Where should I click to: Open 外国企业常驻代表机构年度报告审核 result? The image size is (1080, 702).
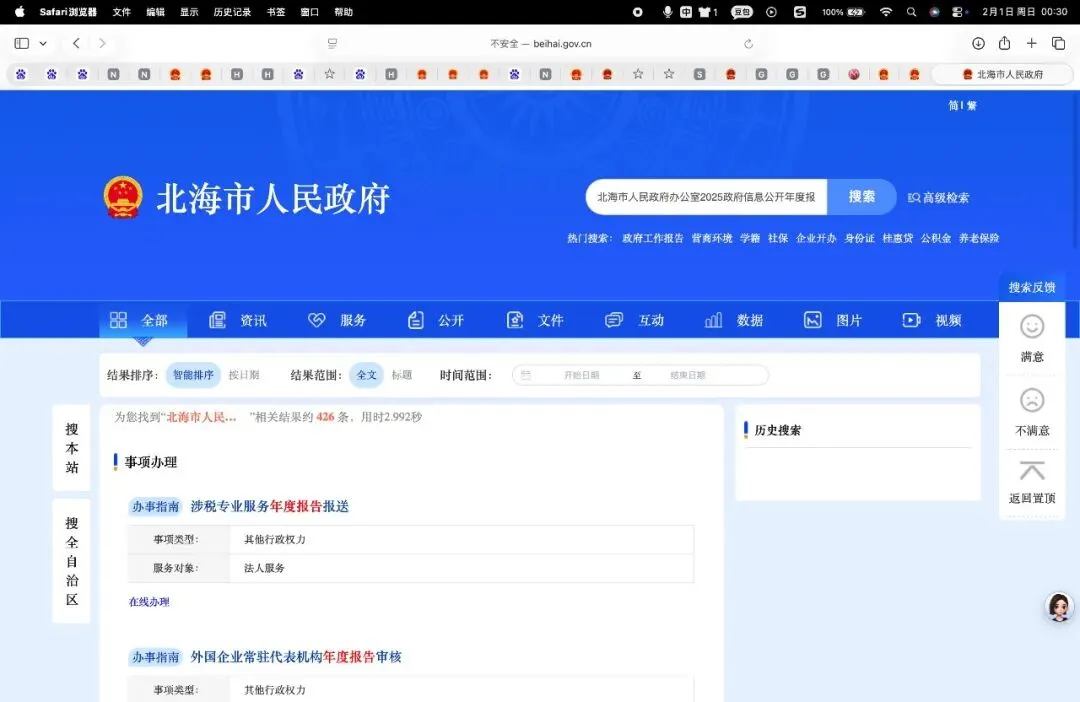click(x=295, y=657)
